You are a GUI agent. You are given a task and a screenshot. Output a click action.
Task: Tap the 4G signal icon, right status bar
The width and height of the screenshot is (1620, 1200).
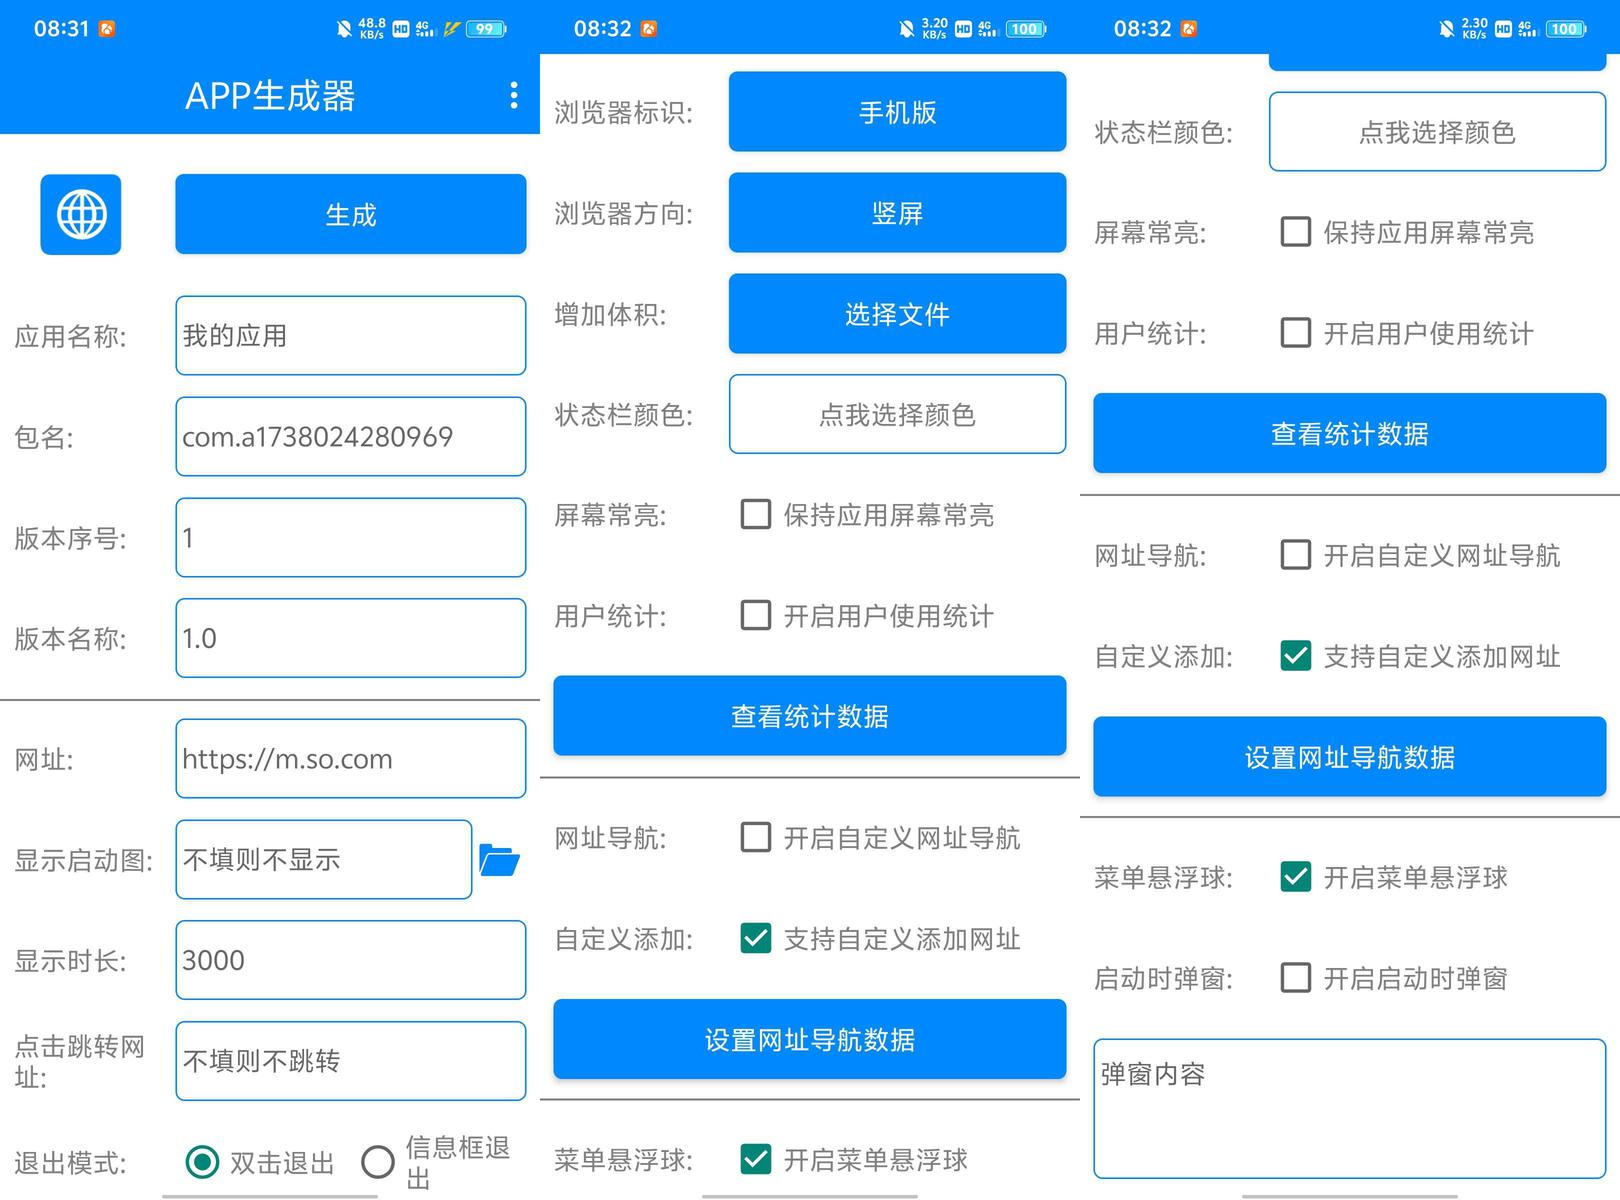click(1527, 29)
